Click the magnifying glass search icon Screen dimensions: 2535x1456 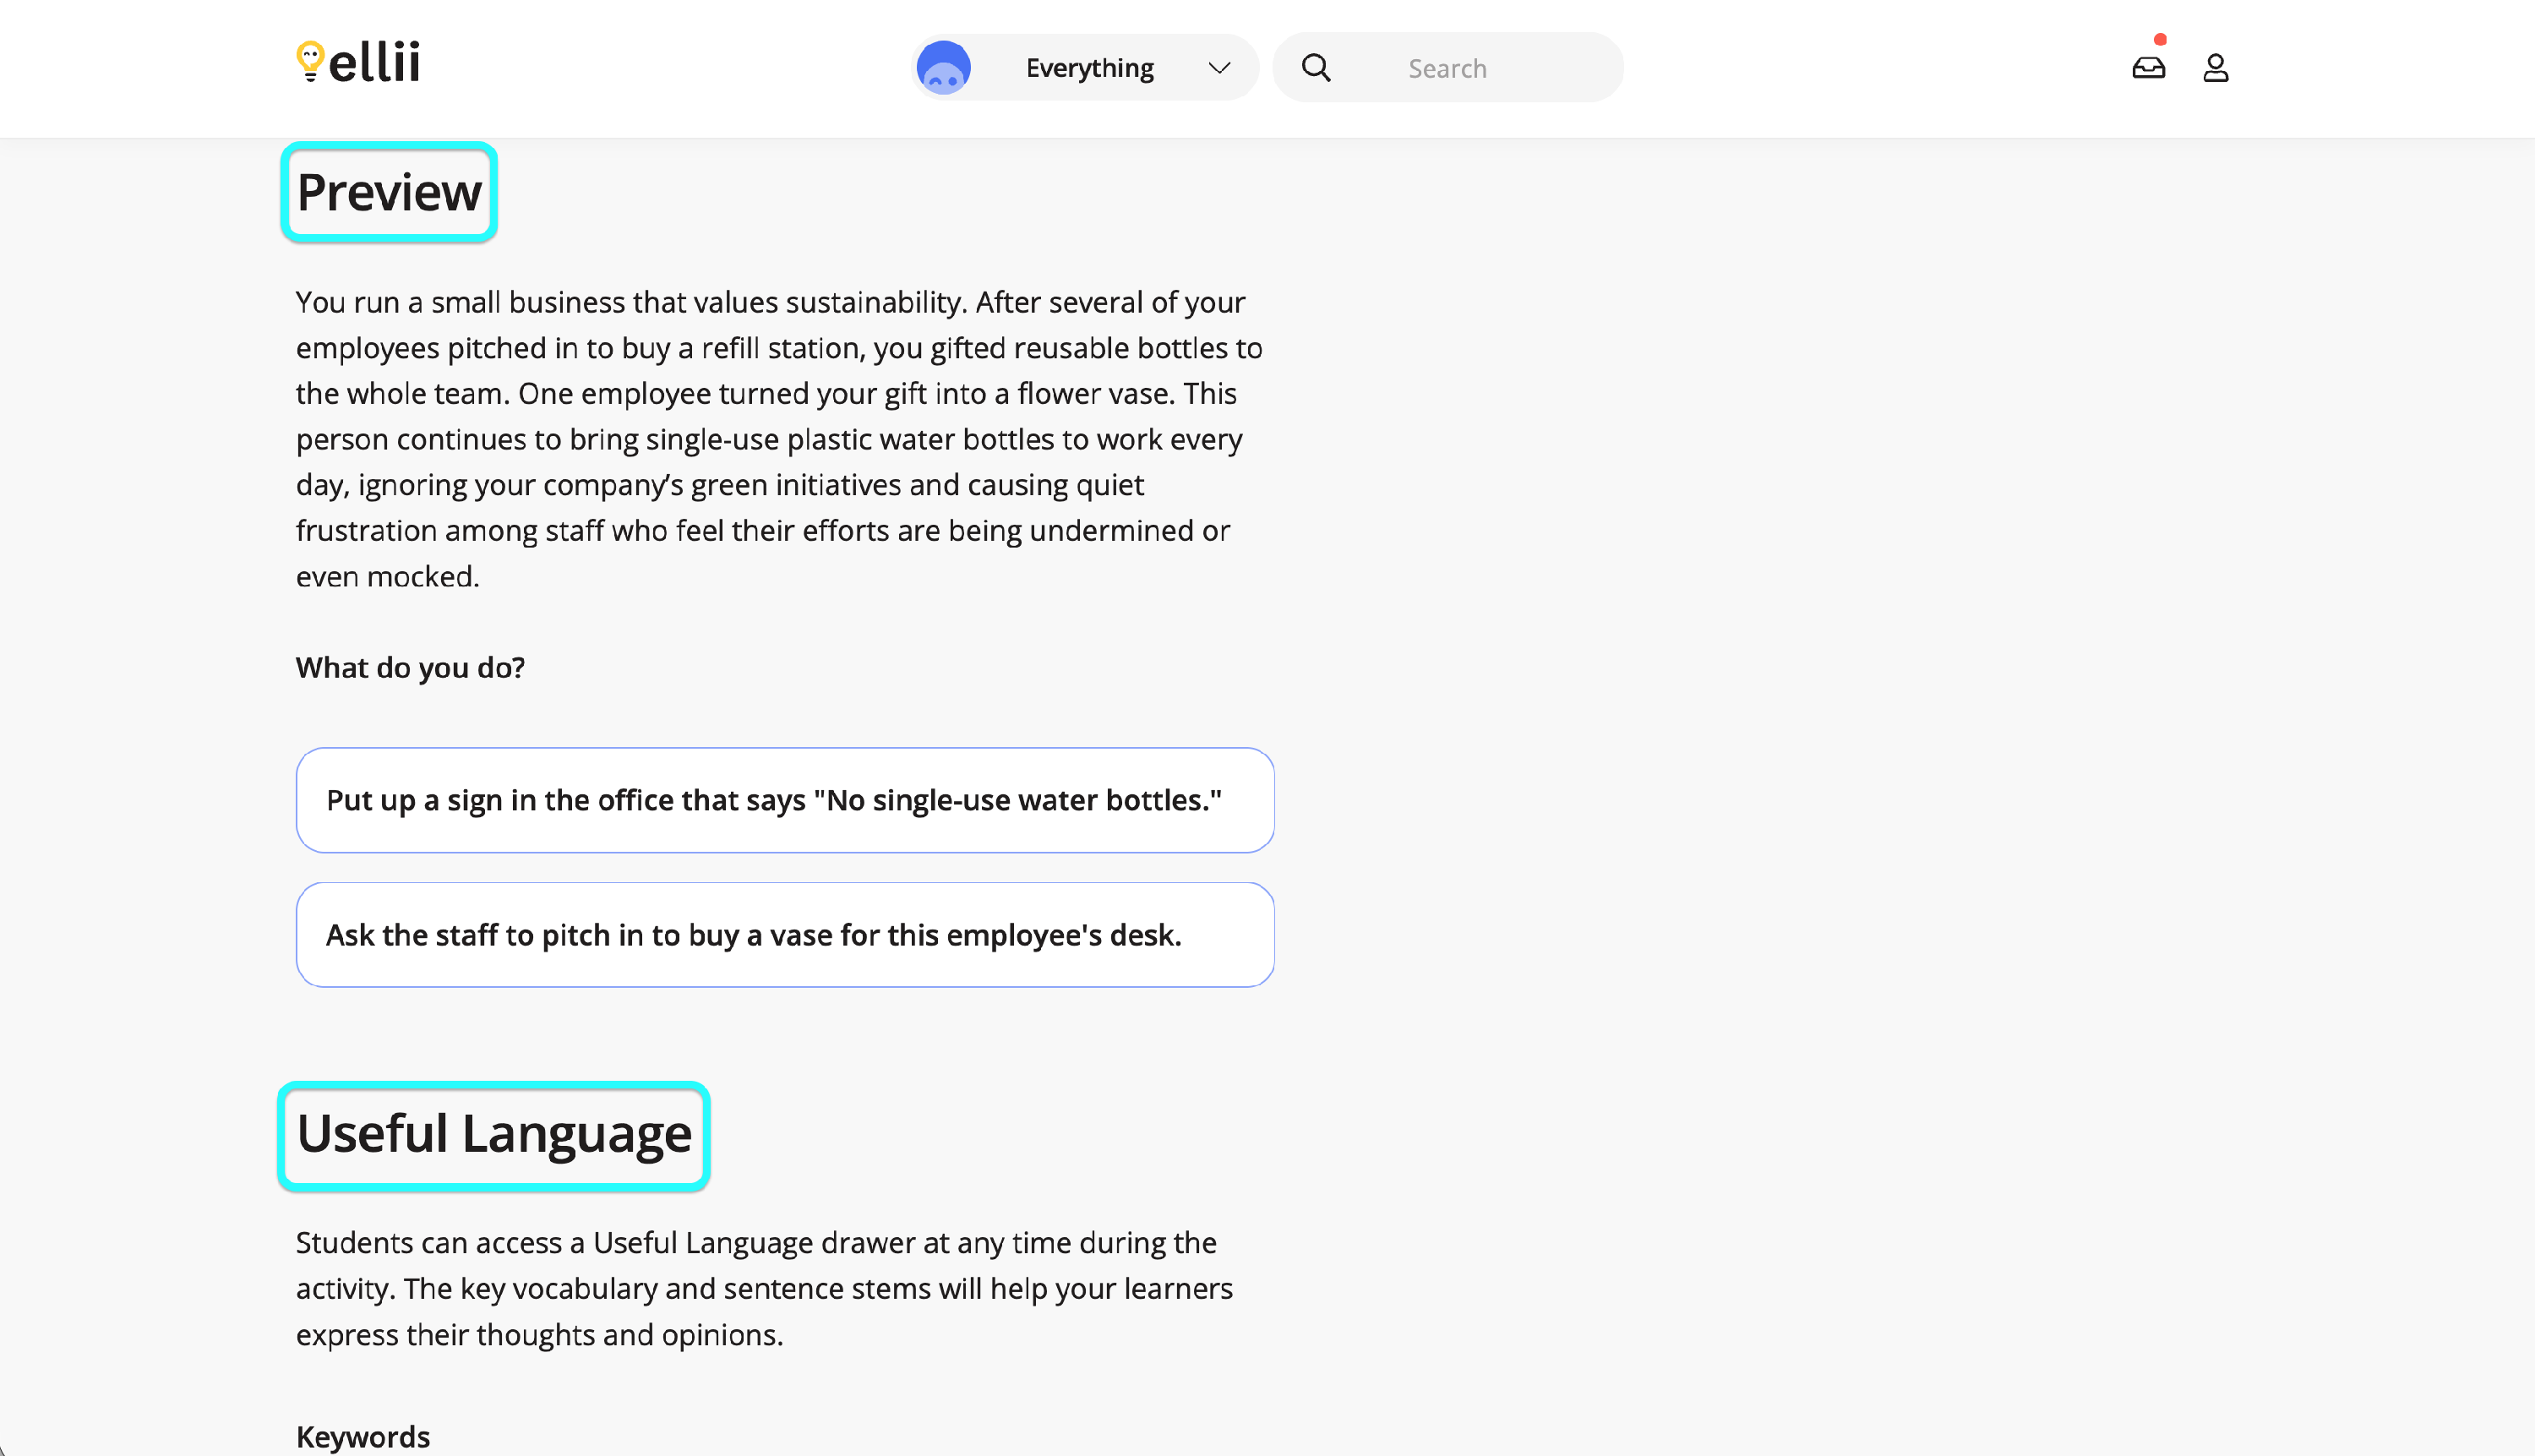1316,68
